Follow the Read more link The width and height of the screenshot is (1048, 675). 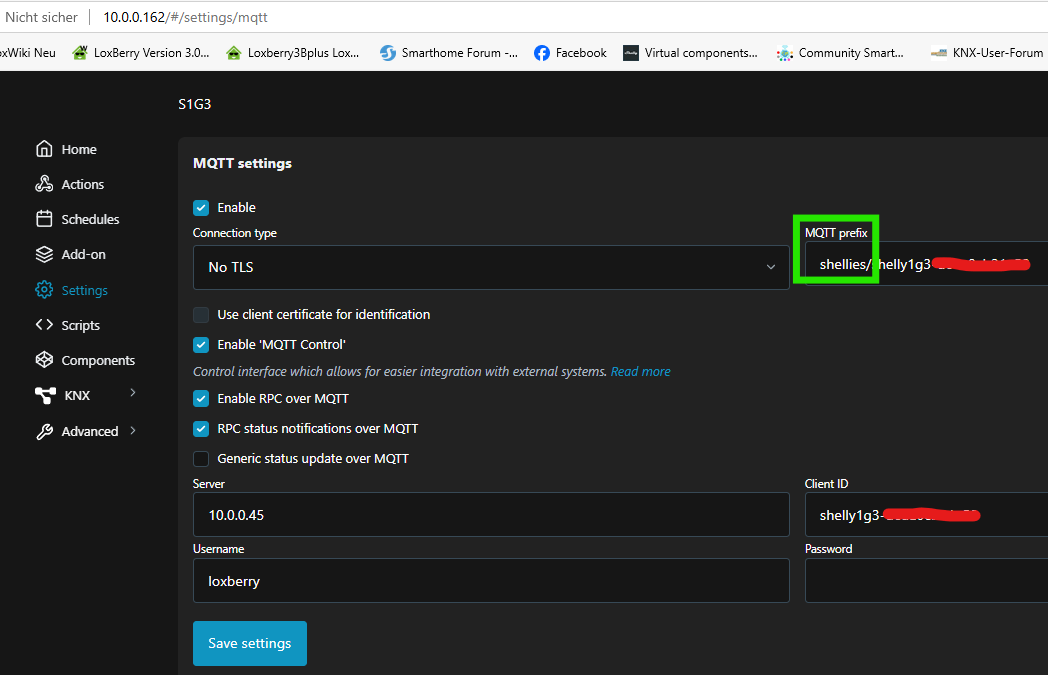(640, 372)
